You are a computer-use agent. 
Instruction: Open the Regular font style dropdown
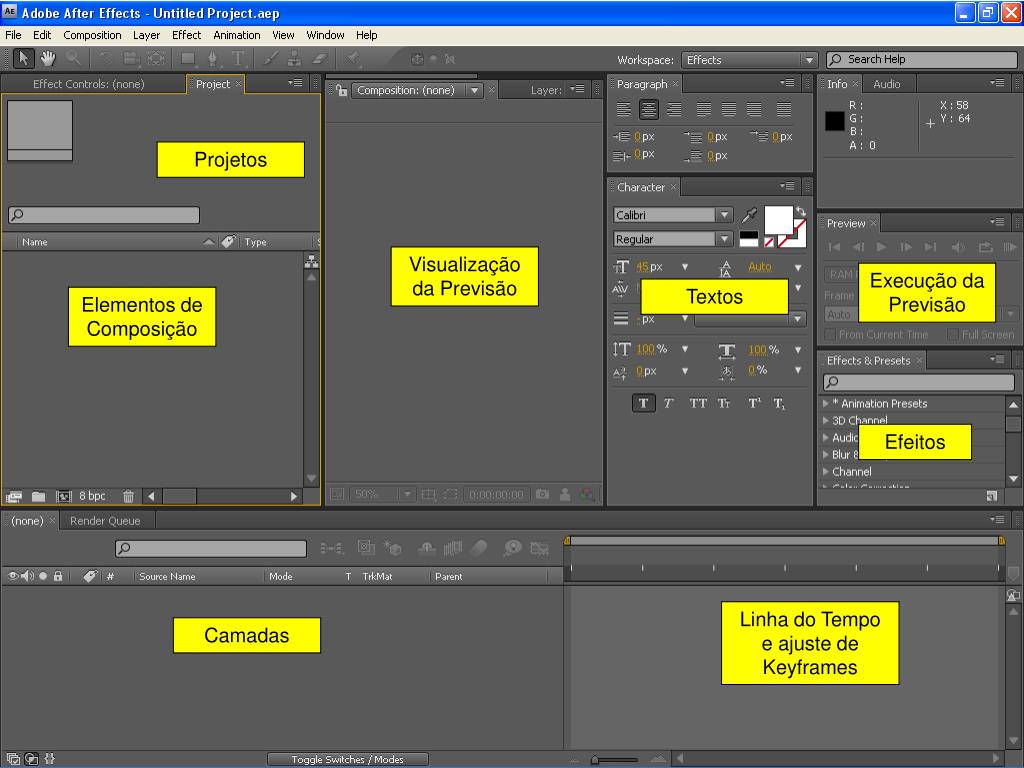(x=673, y=239)
